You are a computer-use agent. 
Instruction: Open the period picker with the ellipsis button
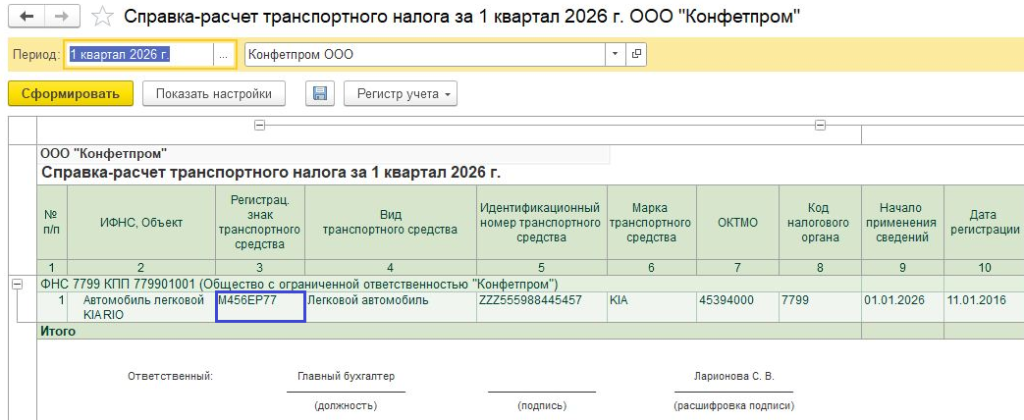coord(223,55)
